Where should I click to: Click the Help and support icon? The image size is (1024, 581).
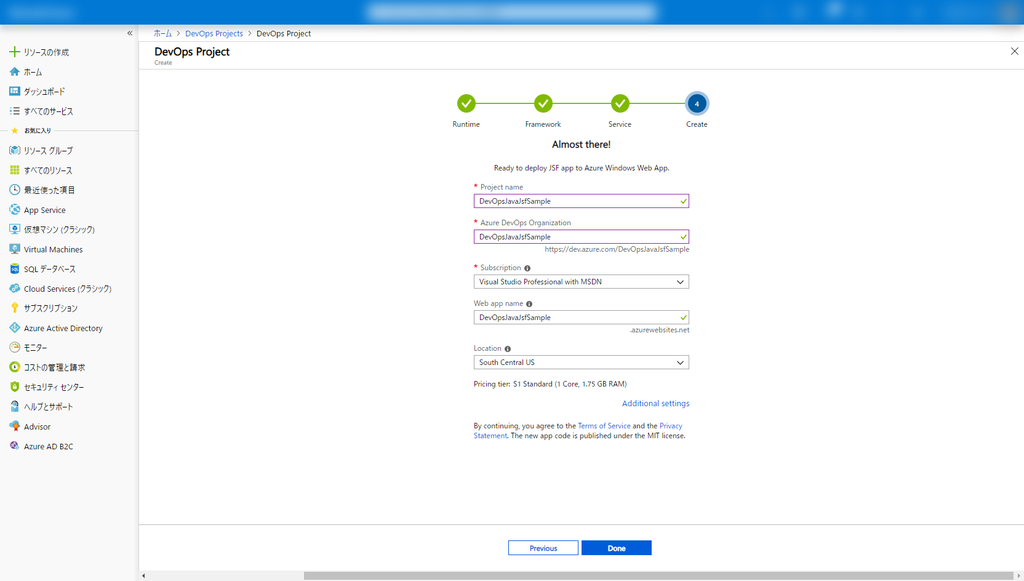click(14, 406)
